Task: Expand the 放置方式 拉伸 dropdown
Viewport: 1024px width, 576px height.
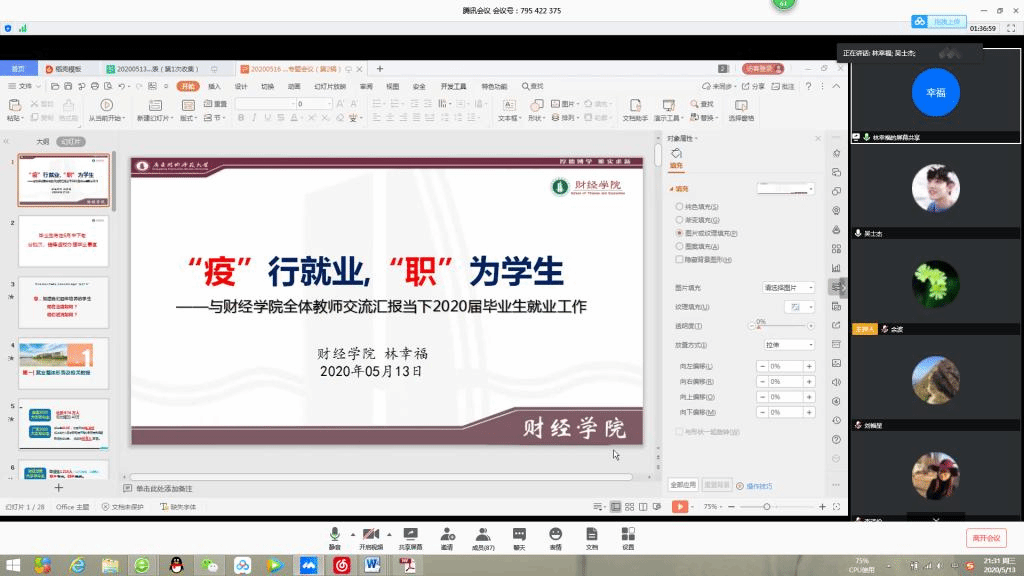Action: coord(788,345)
